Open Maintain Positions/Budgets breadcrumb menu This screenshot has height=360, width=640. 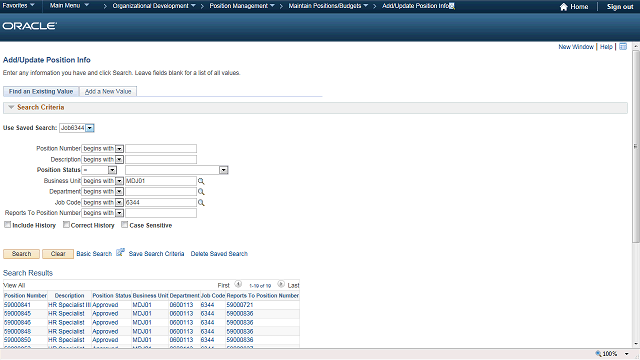tap(328, 6)
